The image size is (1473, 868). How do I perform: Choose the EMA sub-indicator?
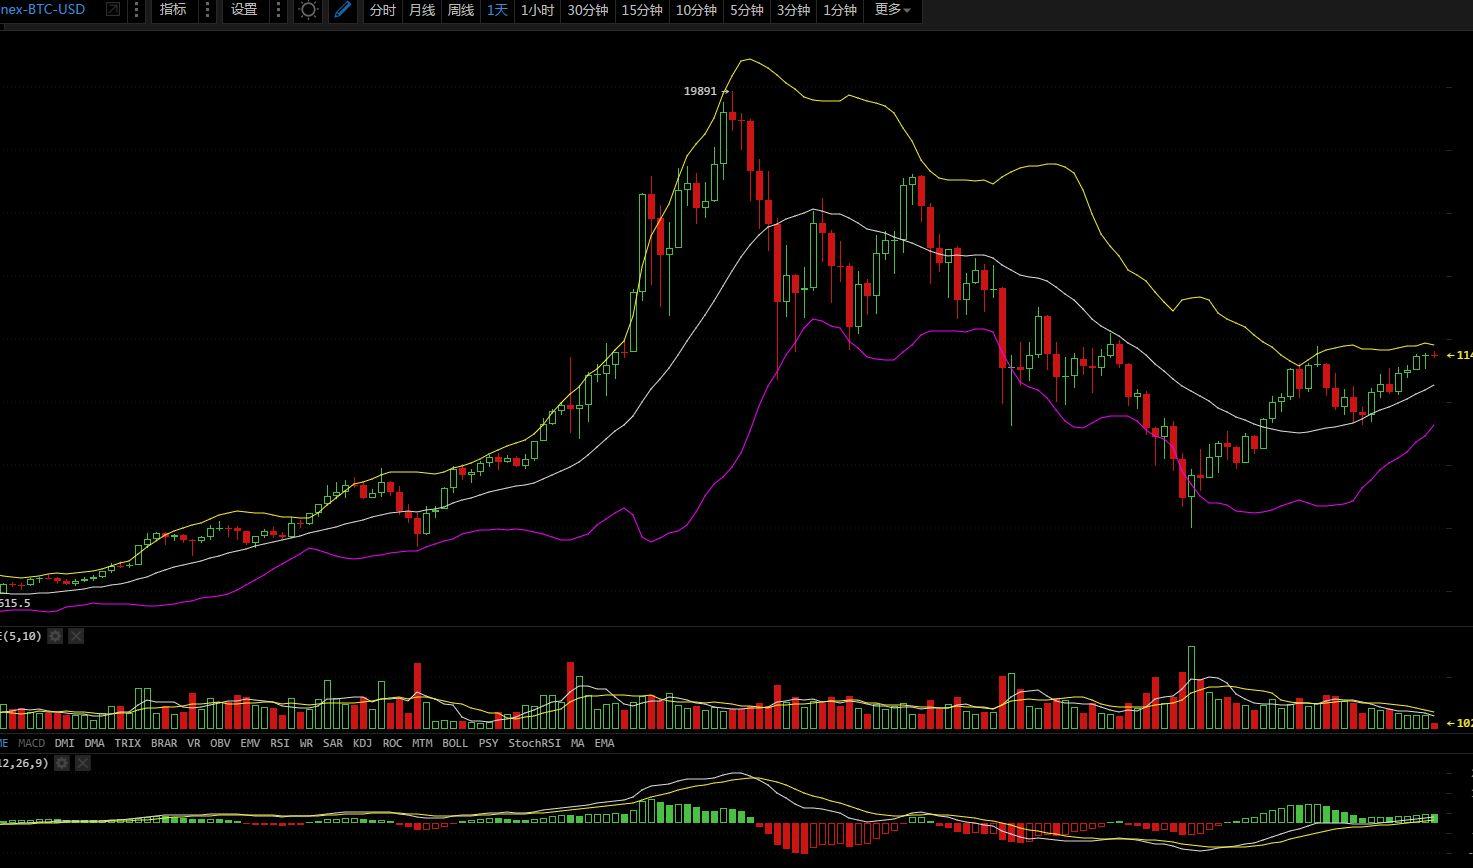tap(604, 743)
